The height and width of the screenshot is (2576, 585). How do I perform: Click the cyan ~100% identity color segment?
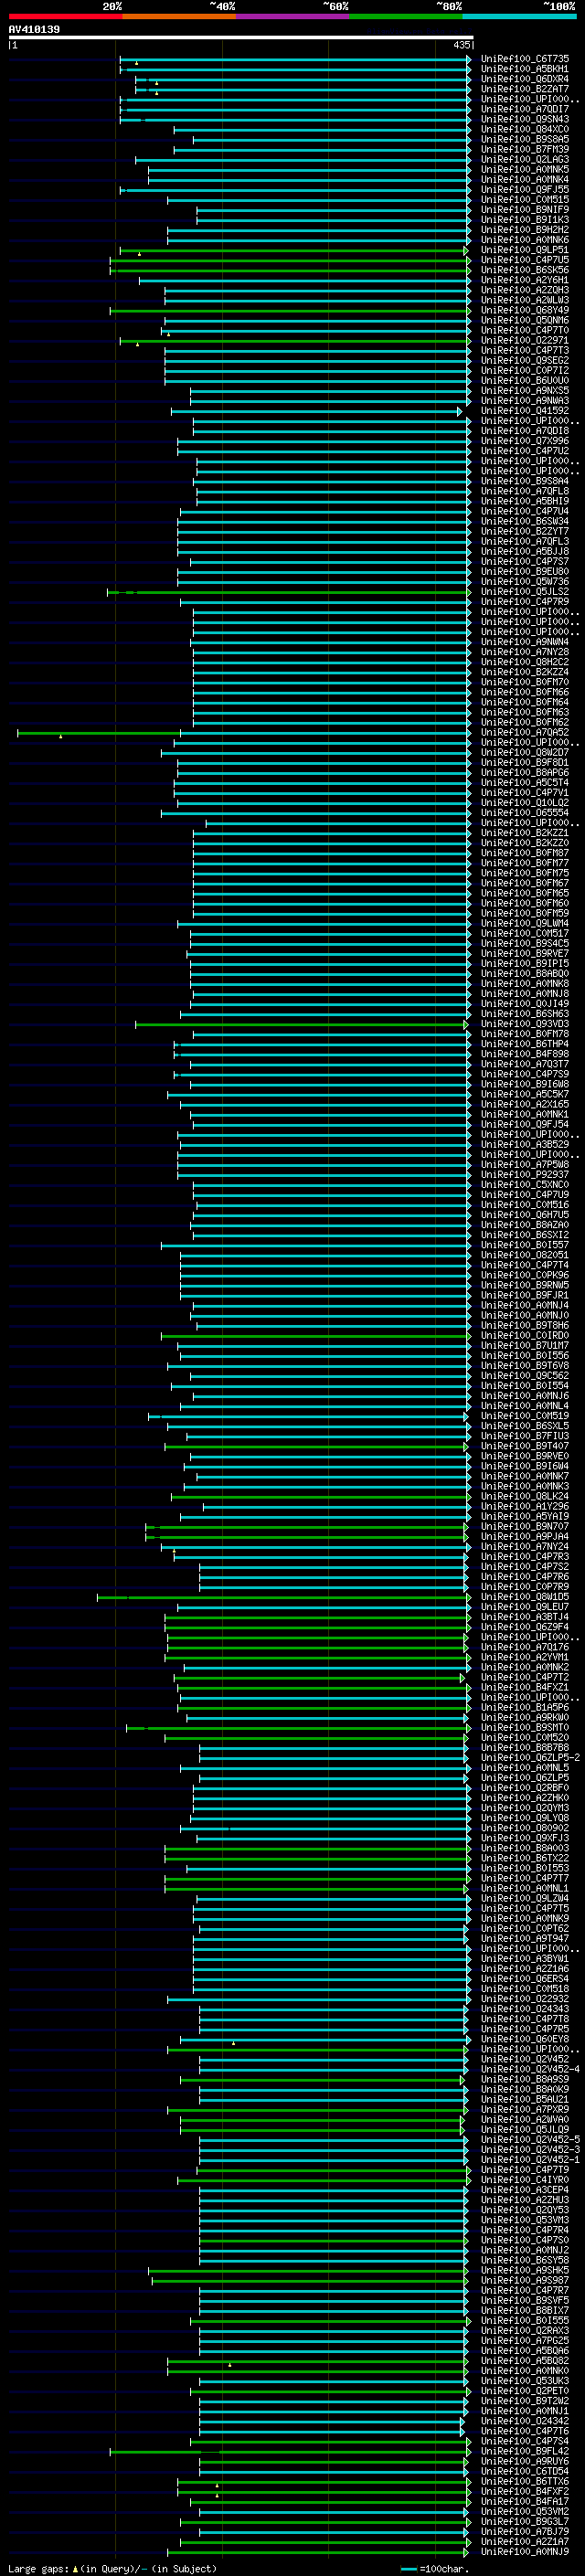[520, 16]
